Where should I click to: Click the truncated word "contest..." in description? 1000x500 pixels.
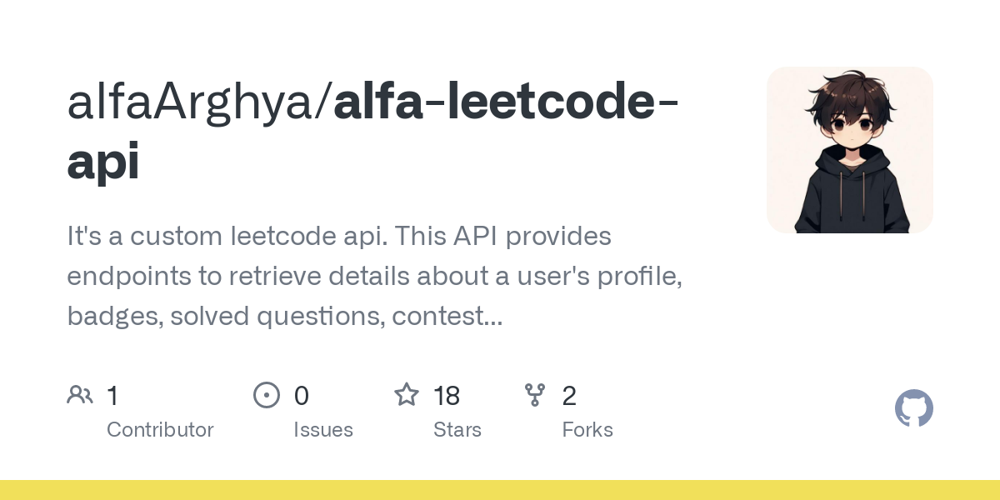click(447, 316)
